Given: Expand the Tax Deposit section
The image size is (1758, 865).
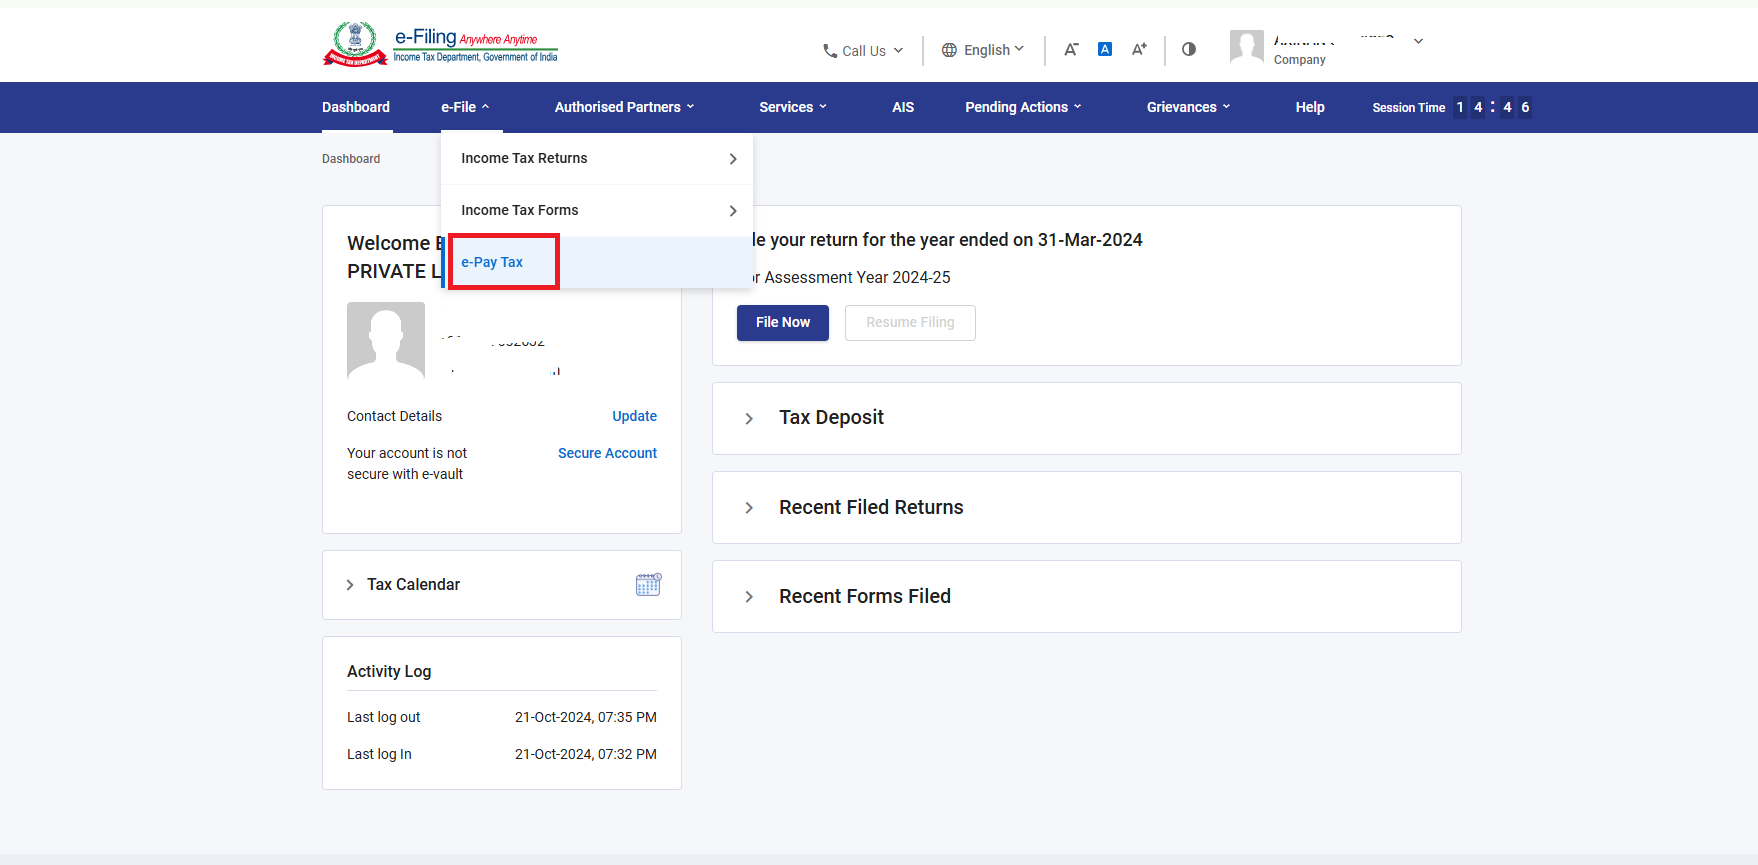Looking at the screenshot, I should pos(1087,418).
